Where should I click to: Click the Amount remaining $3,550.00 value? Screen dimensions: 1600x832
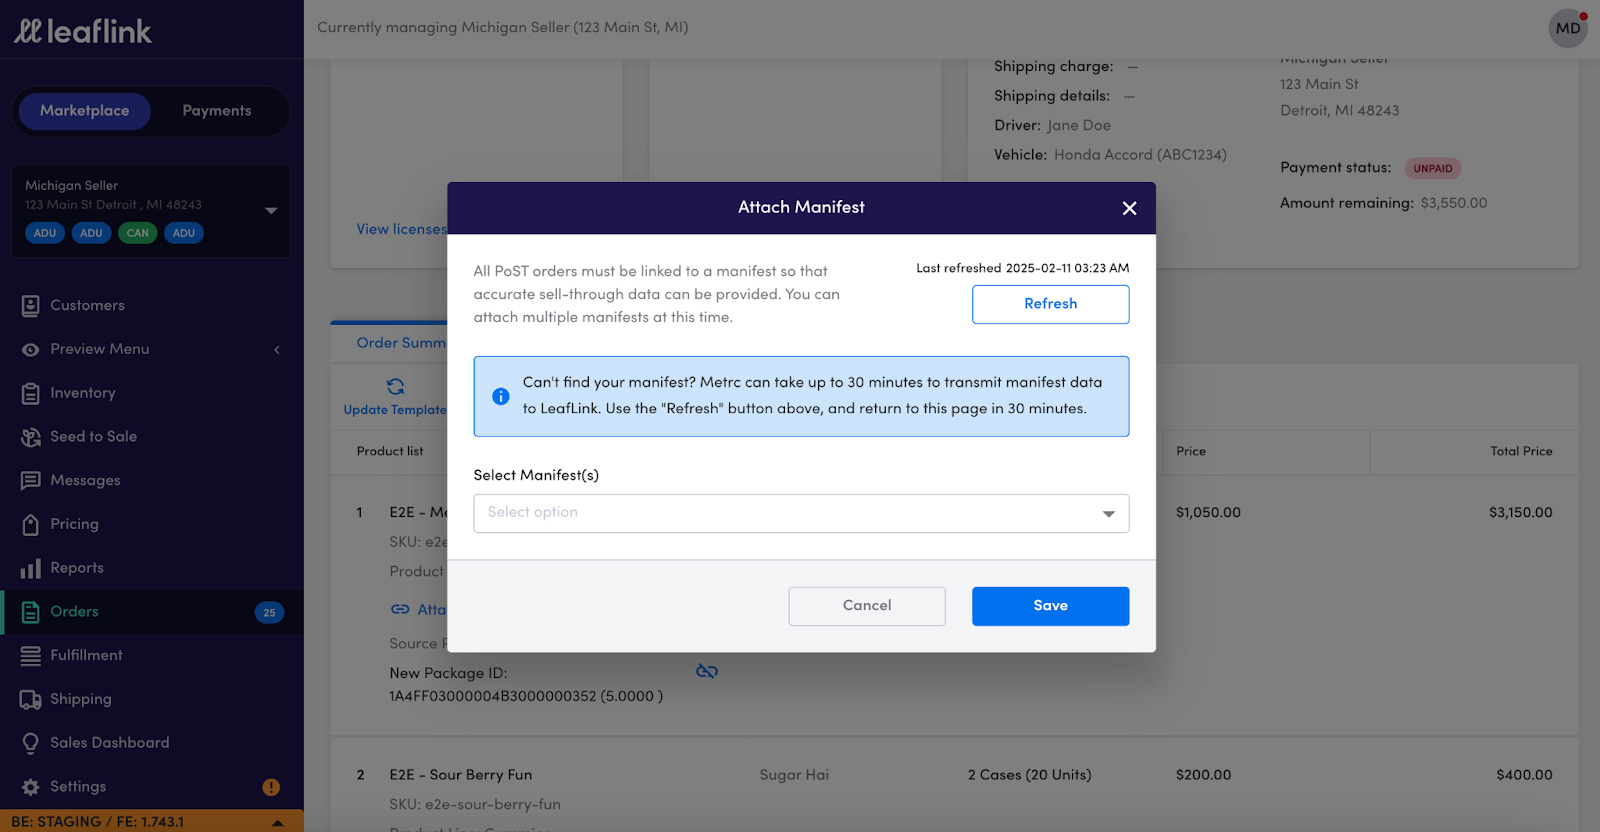[x=1454, y=203]
